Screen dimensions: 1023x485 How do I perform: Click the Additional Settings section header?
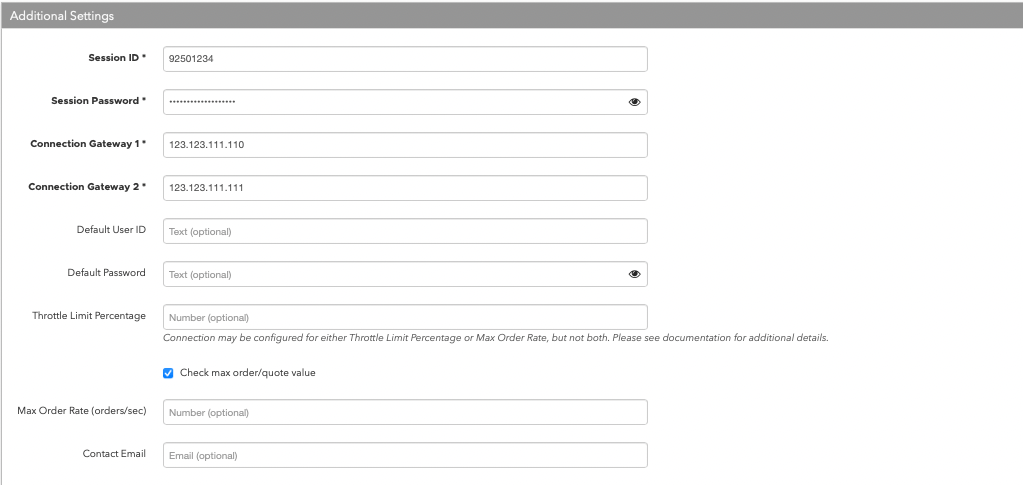(512, 16)
